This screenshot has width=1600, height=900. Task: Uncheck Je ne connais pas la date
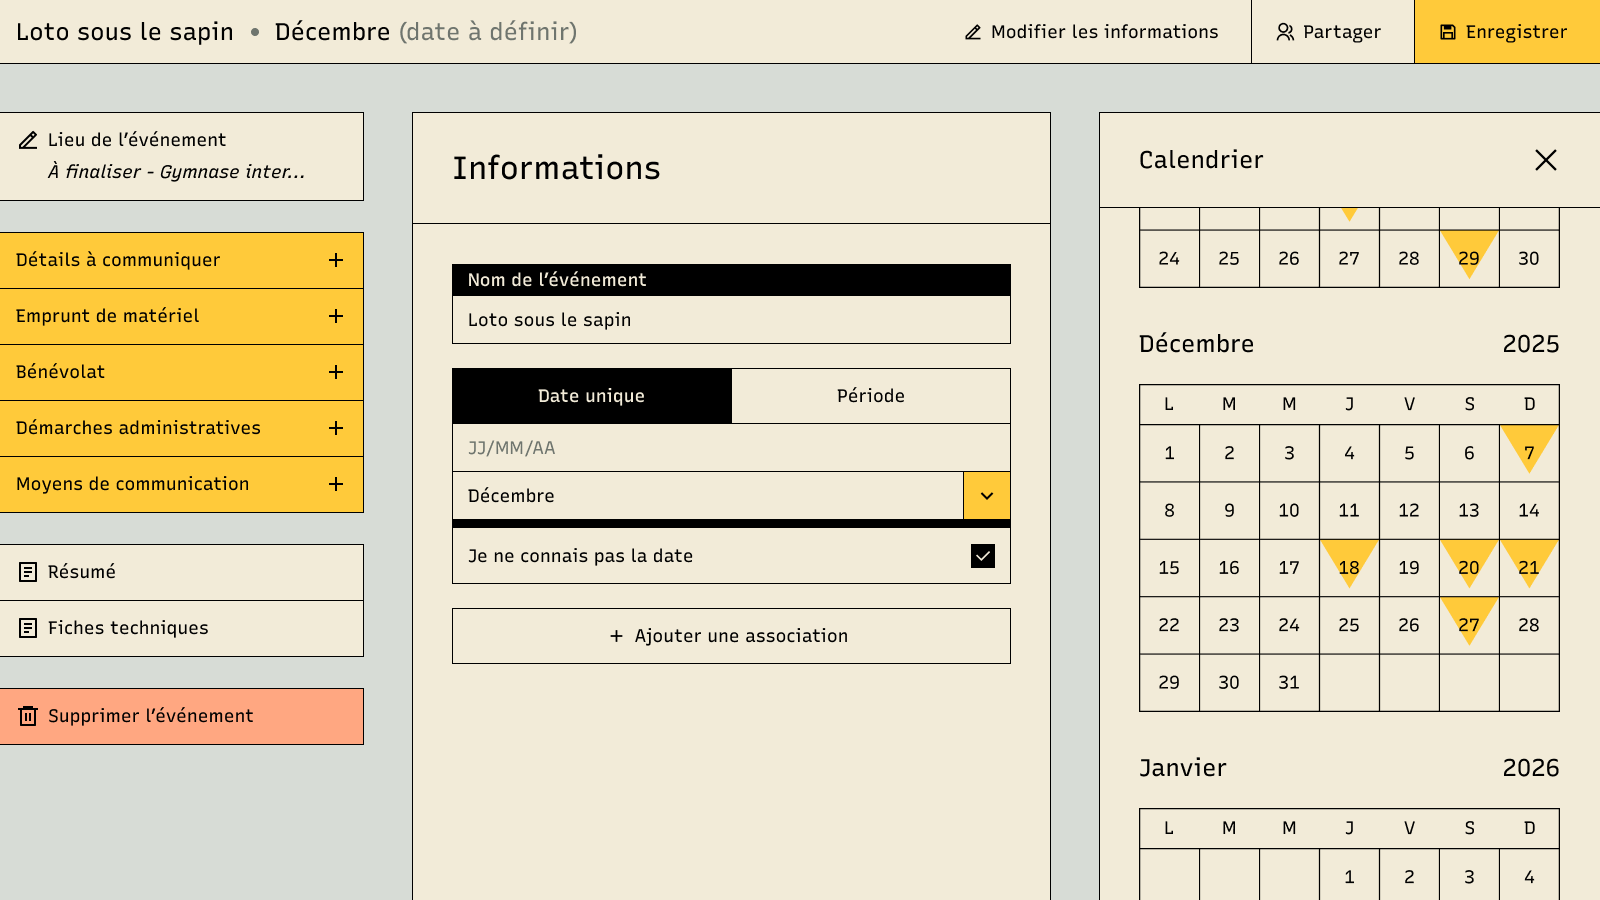982,556
